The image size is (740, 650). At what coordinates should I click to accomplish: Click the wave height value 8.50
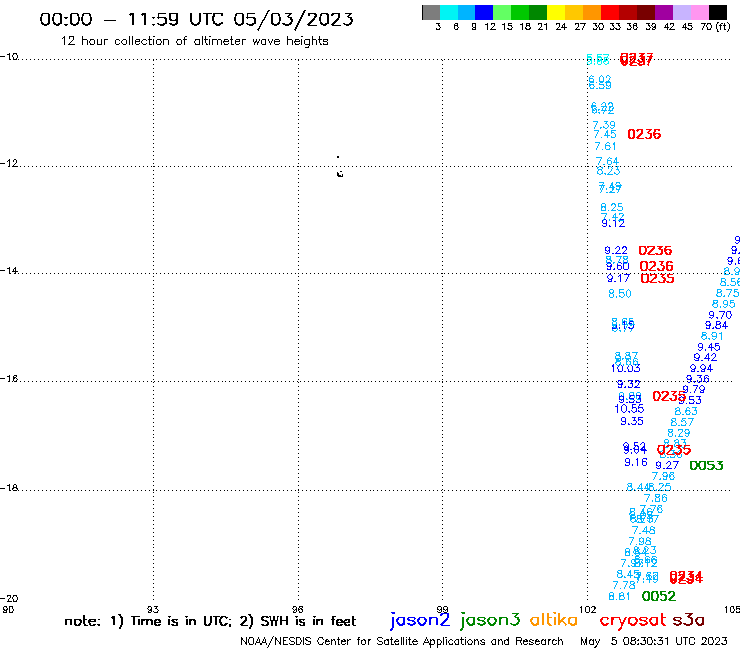pyautogui.click(x=620, y=294)
